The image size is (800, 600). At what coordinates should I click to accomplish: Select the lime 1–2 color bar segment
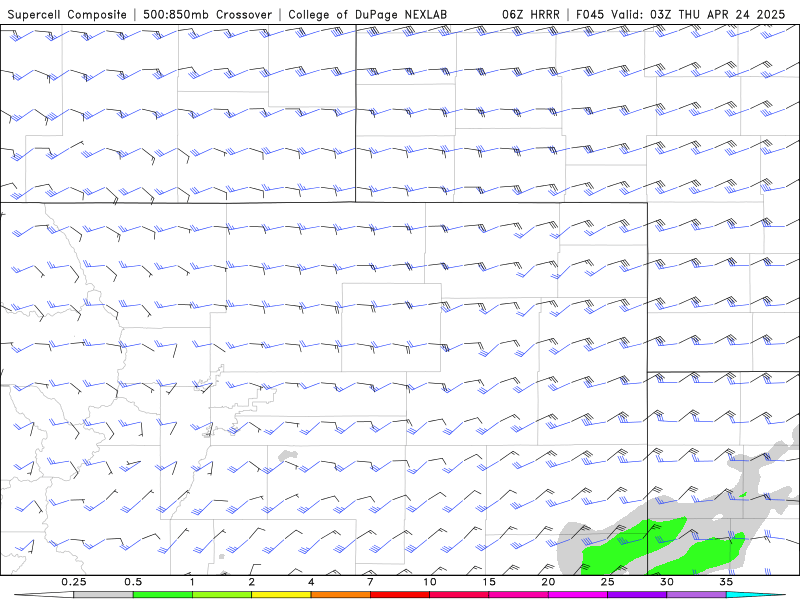pyautogui.click(x=222, y=595)
